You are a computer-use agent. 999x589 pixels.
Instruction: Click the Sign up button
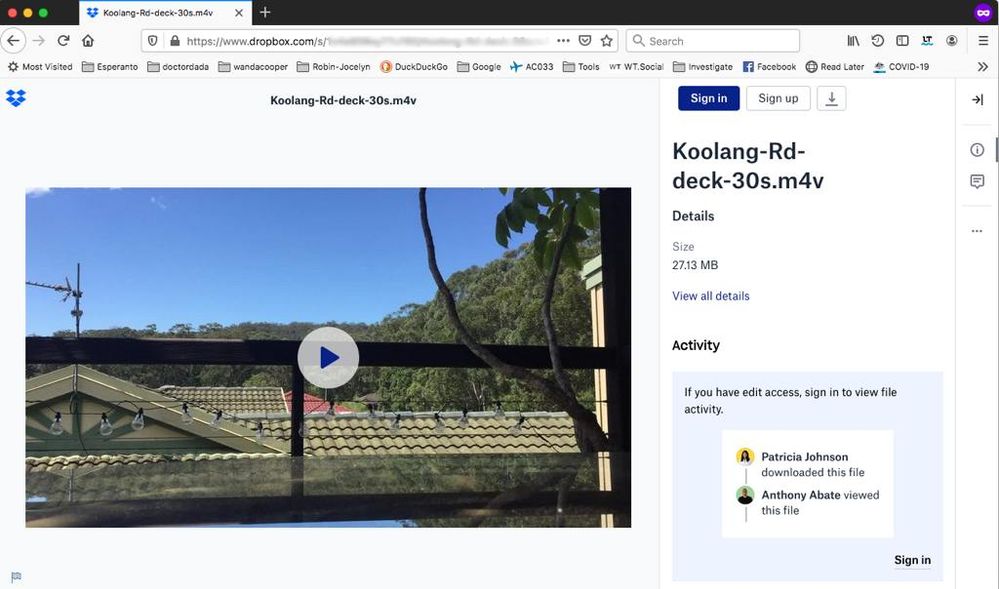778,98
